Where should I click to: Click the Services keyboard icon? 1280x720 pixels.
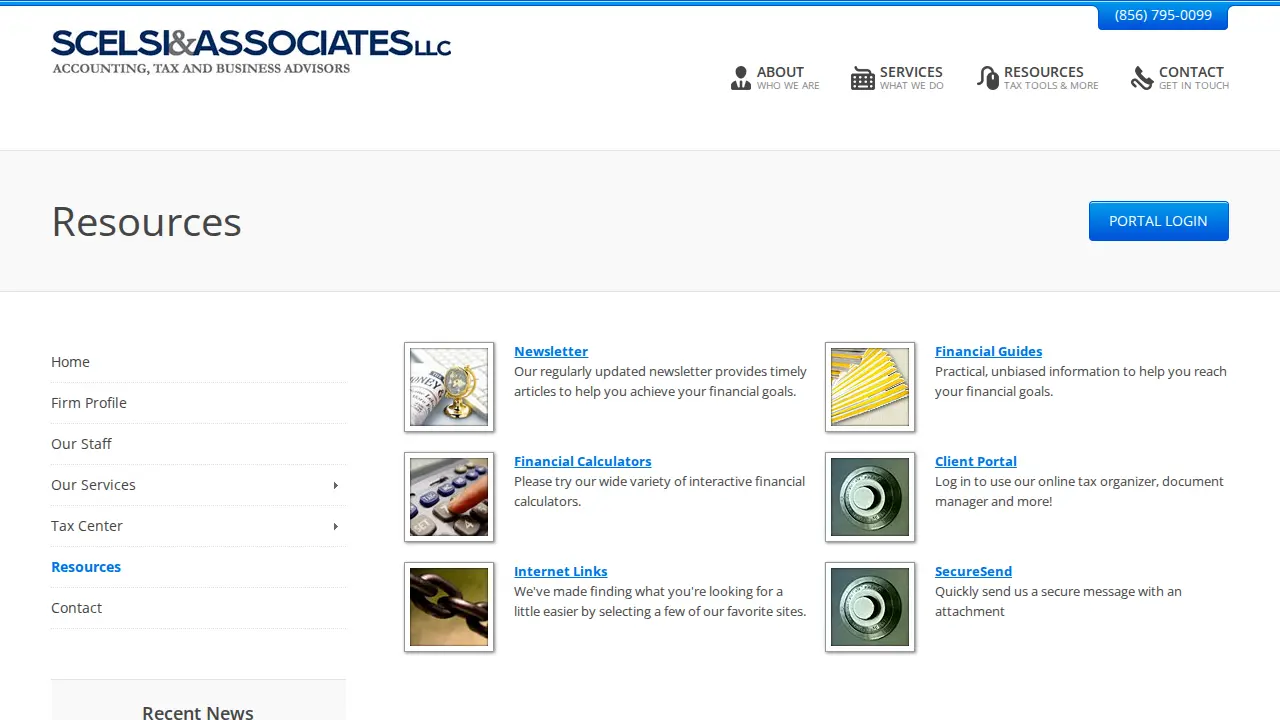(x=862, y=78)
